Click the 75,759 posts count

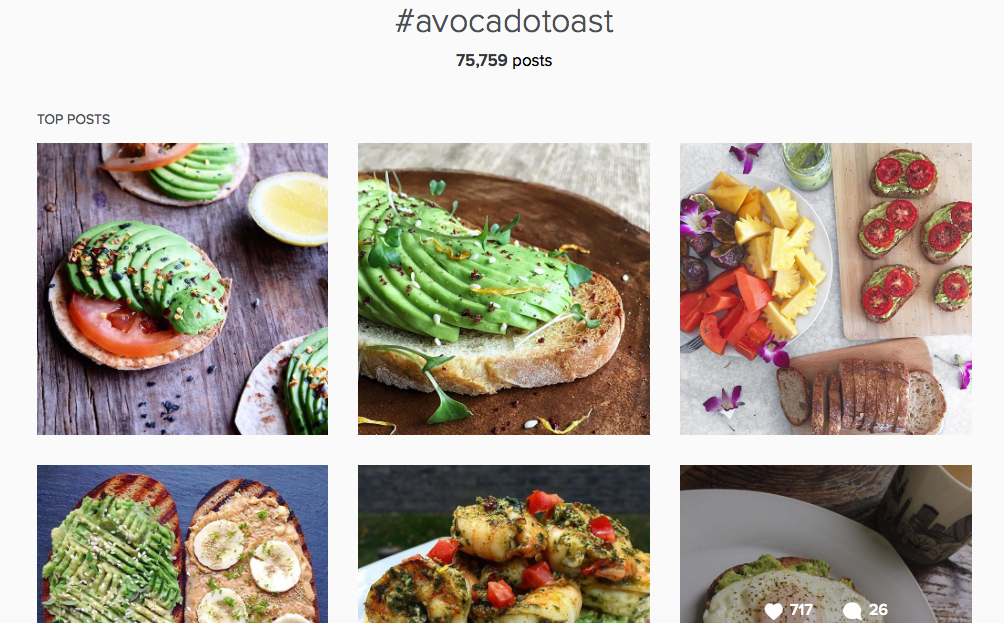click(504, 60)
